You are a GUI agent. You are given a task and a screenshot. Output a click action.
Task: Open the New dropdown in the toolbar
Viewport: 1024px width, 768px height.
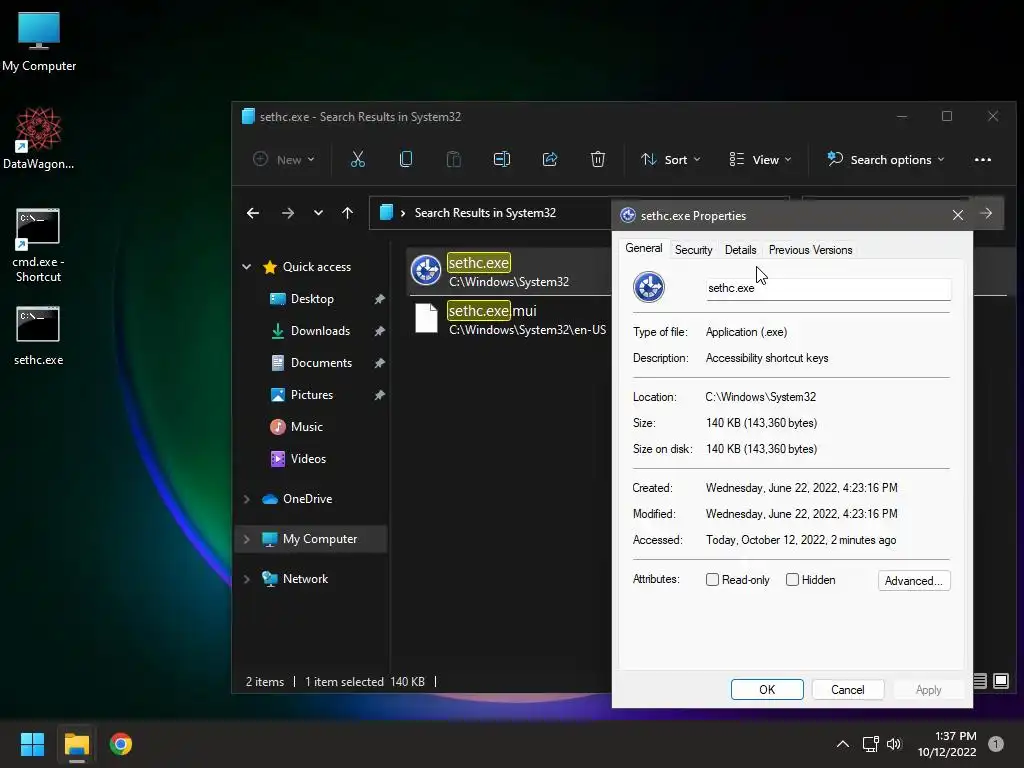[284, 159]
